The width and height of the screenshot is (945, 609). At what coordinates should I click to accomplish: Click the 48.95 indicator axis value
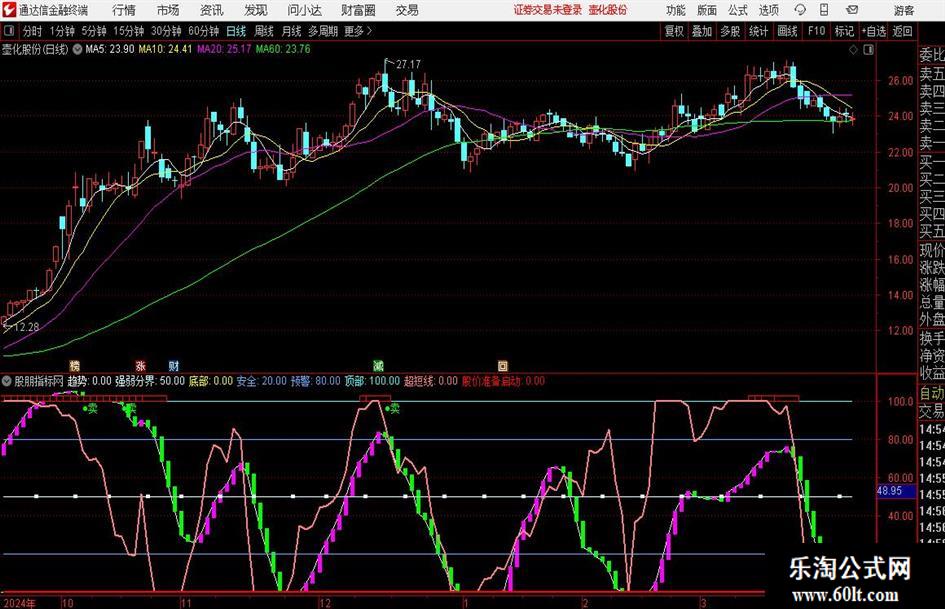click(889, 491)
